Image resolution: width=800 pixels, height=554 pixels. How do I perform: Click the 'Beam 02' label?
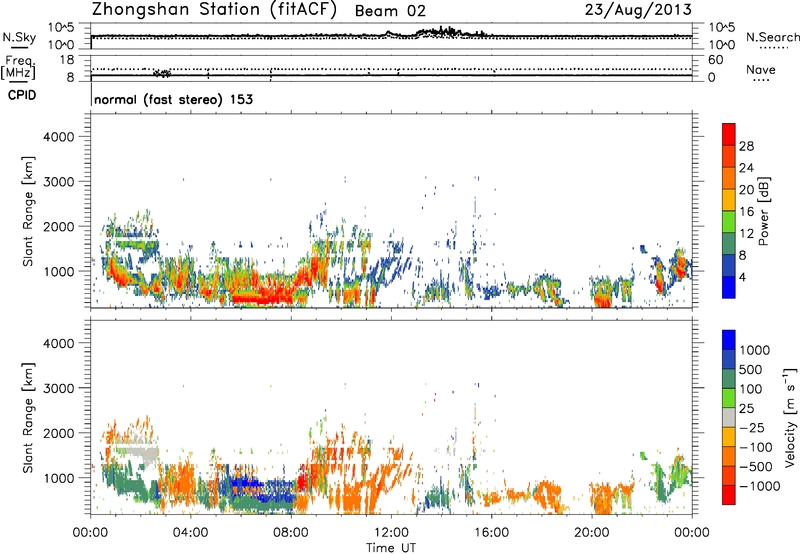point(390,11)
